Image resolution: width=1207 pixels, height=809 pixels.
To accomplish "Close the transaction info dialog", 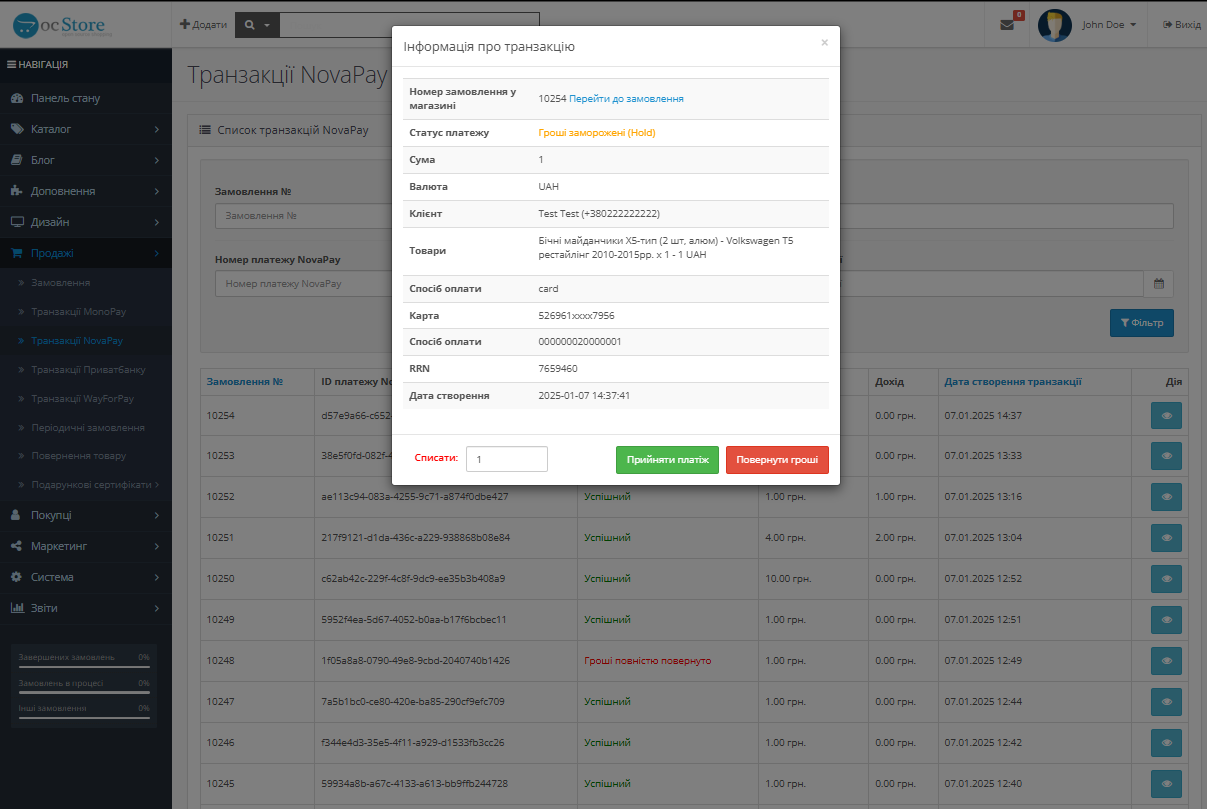I will pyautogui.click(x=824, y=42).
